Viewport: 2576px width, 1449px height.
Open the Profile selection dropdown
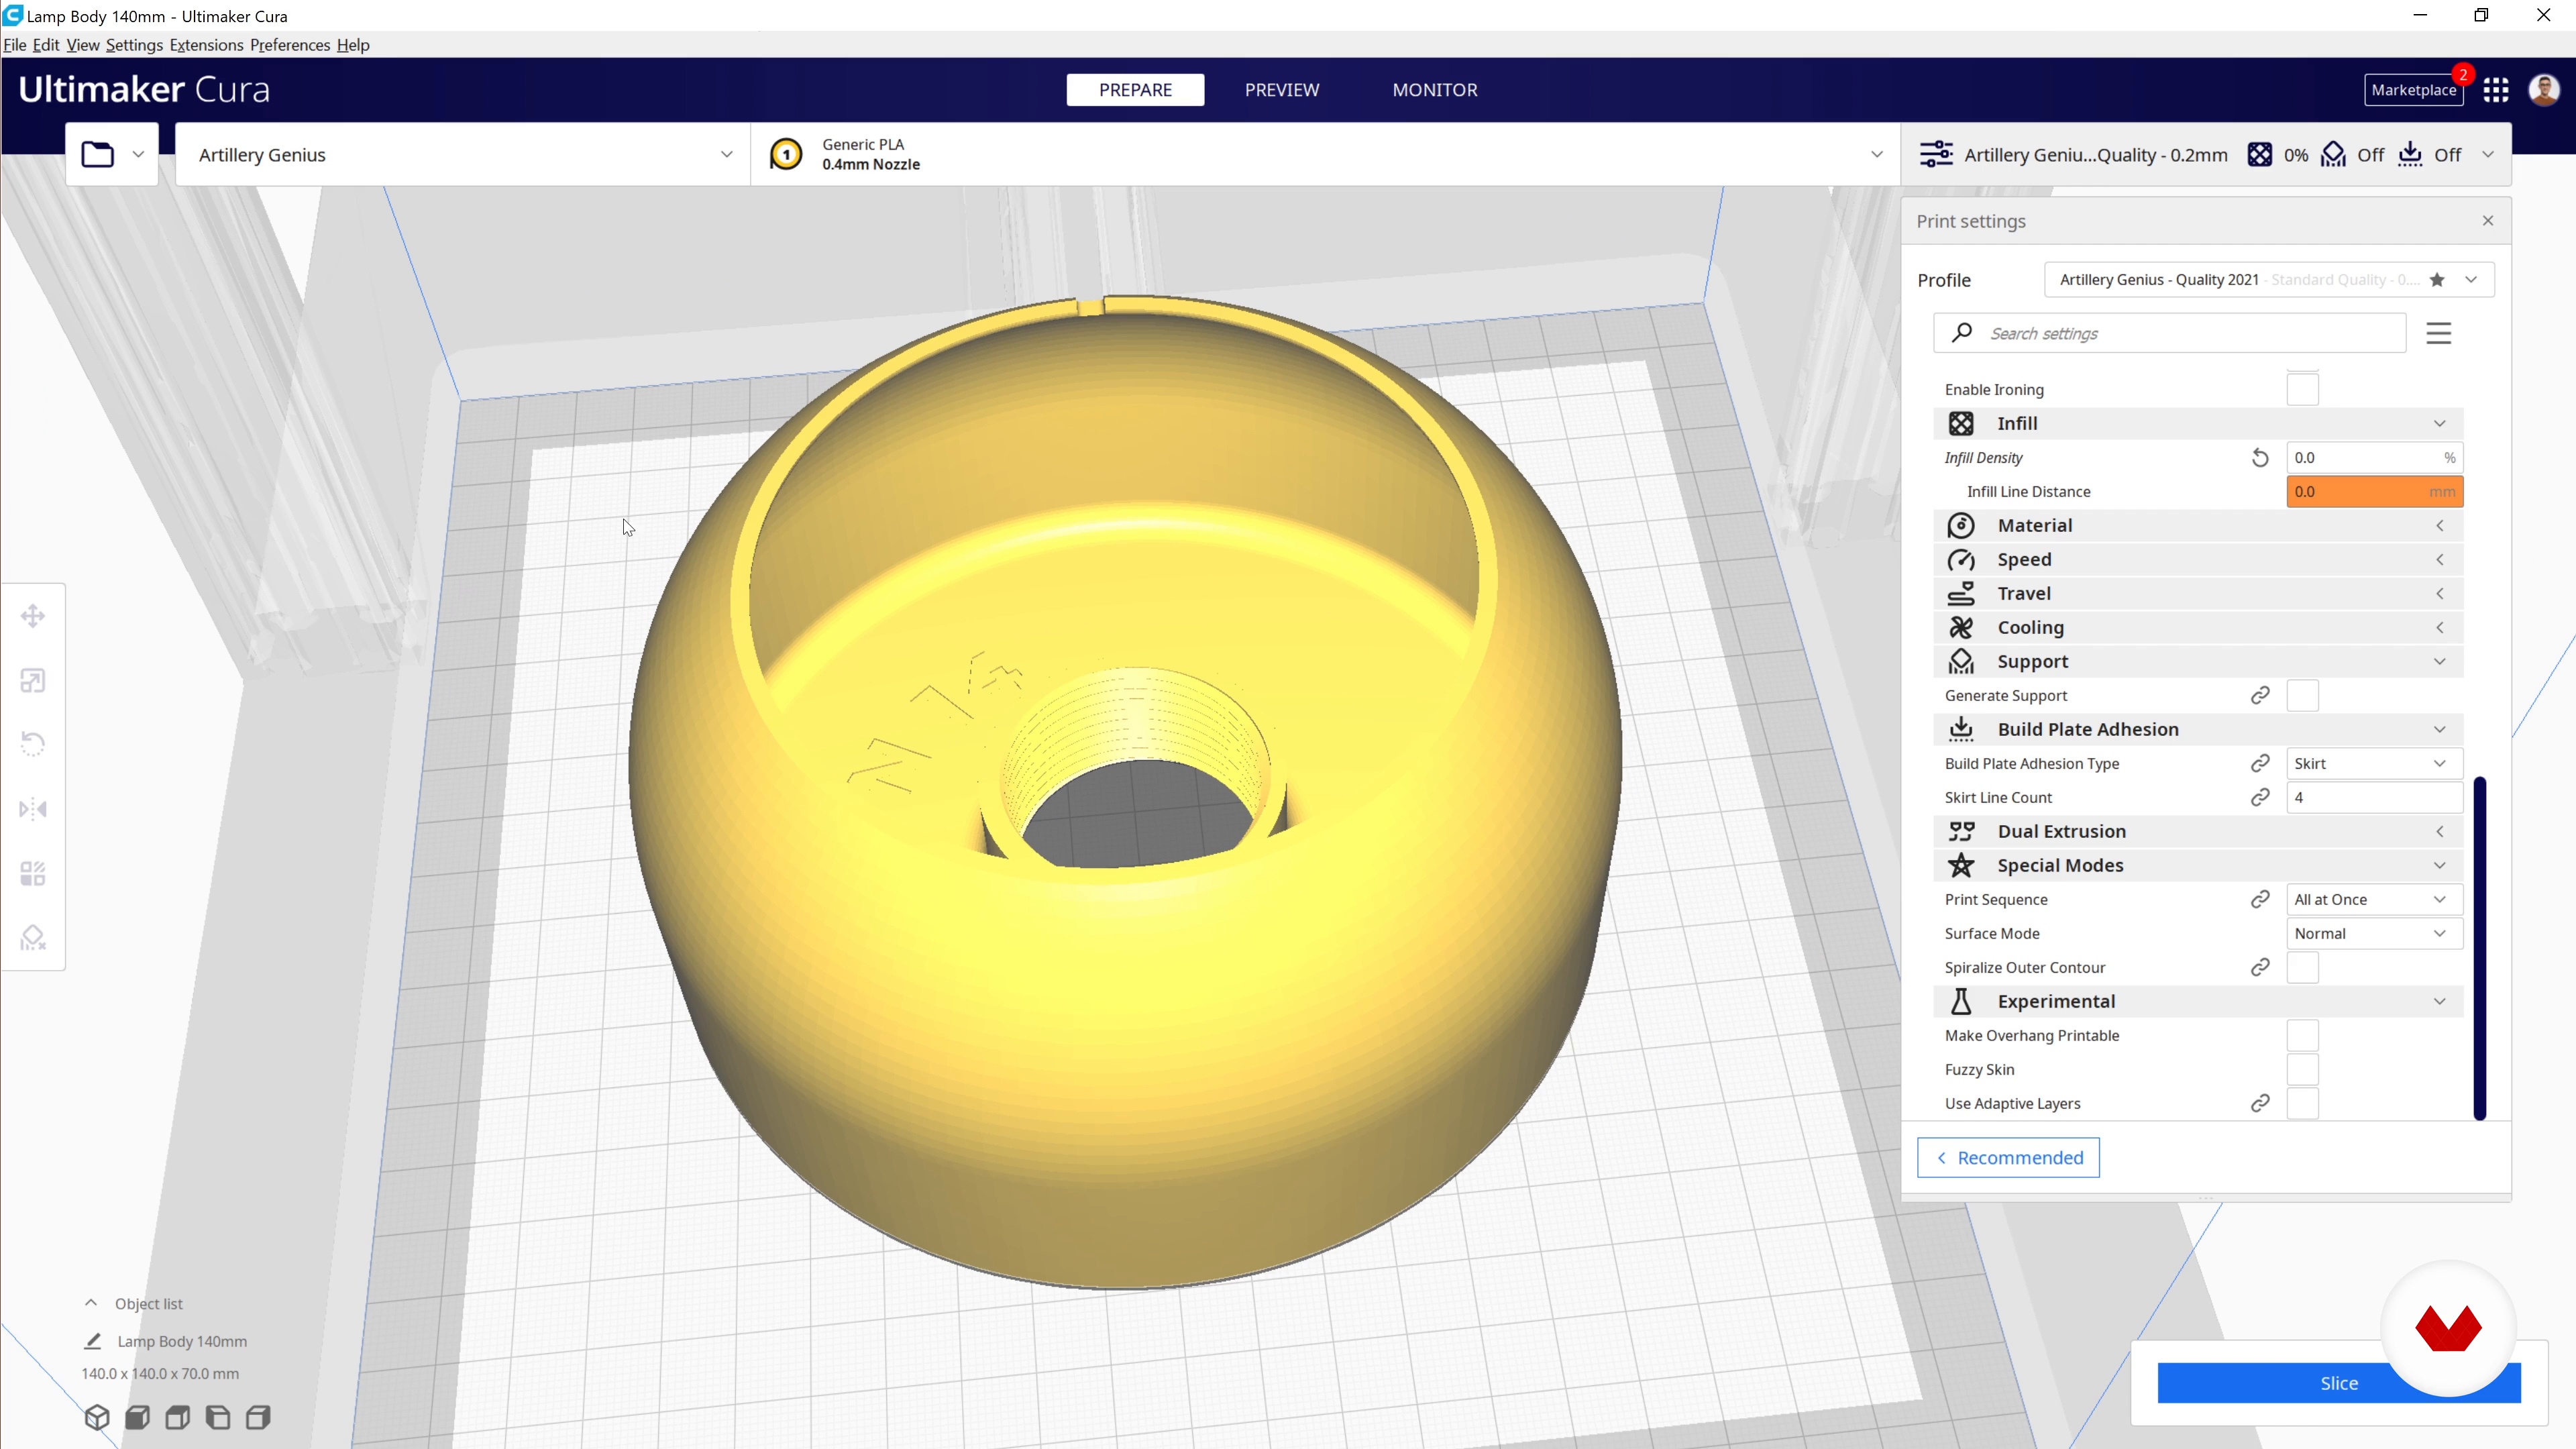pyautogui.click(x=2269, y=280)
